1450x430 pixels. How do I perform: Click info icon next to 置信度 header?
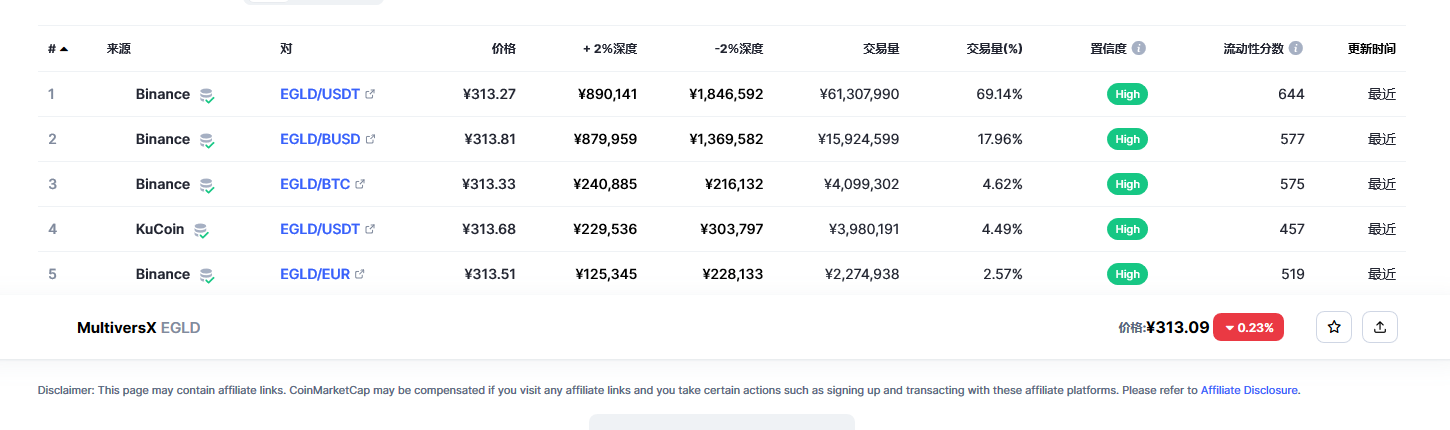pos(1139,48)
